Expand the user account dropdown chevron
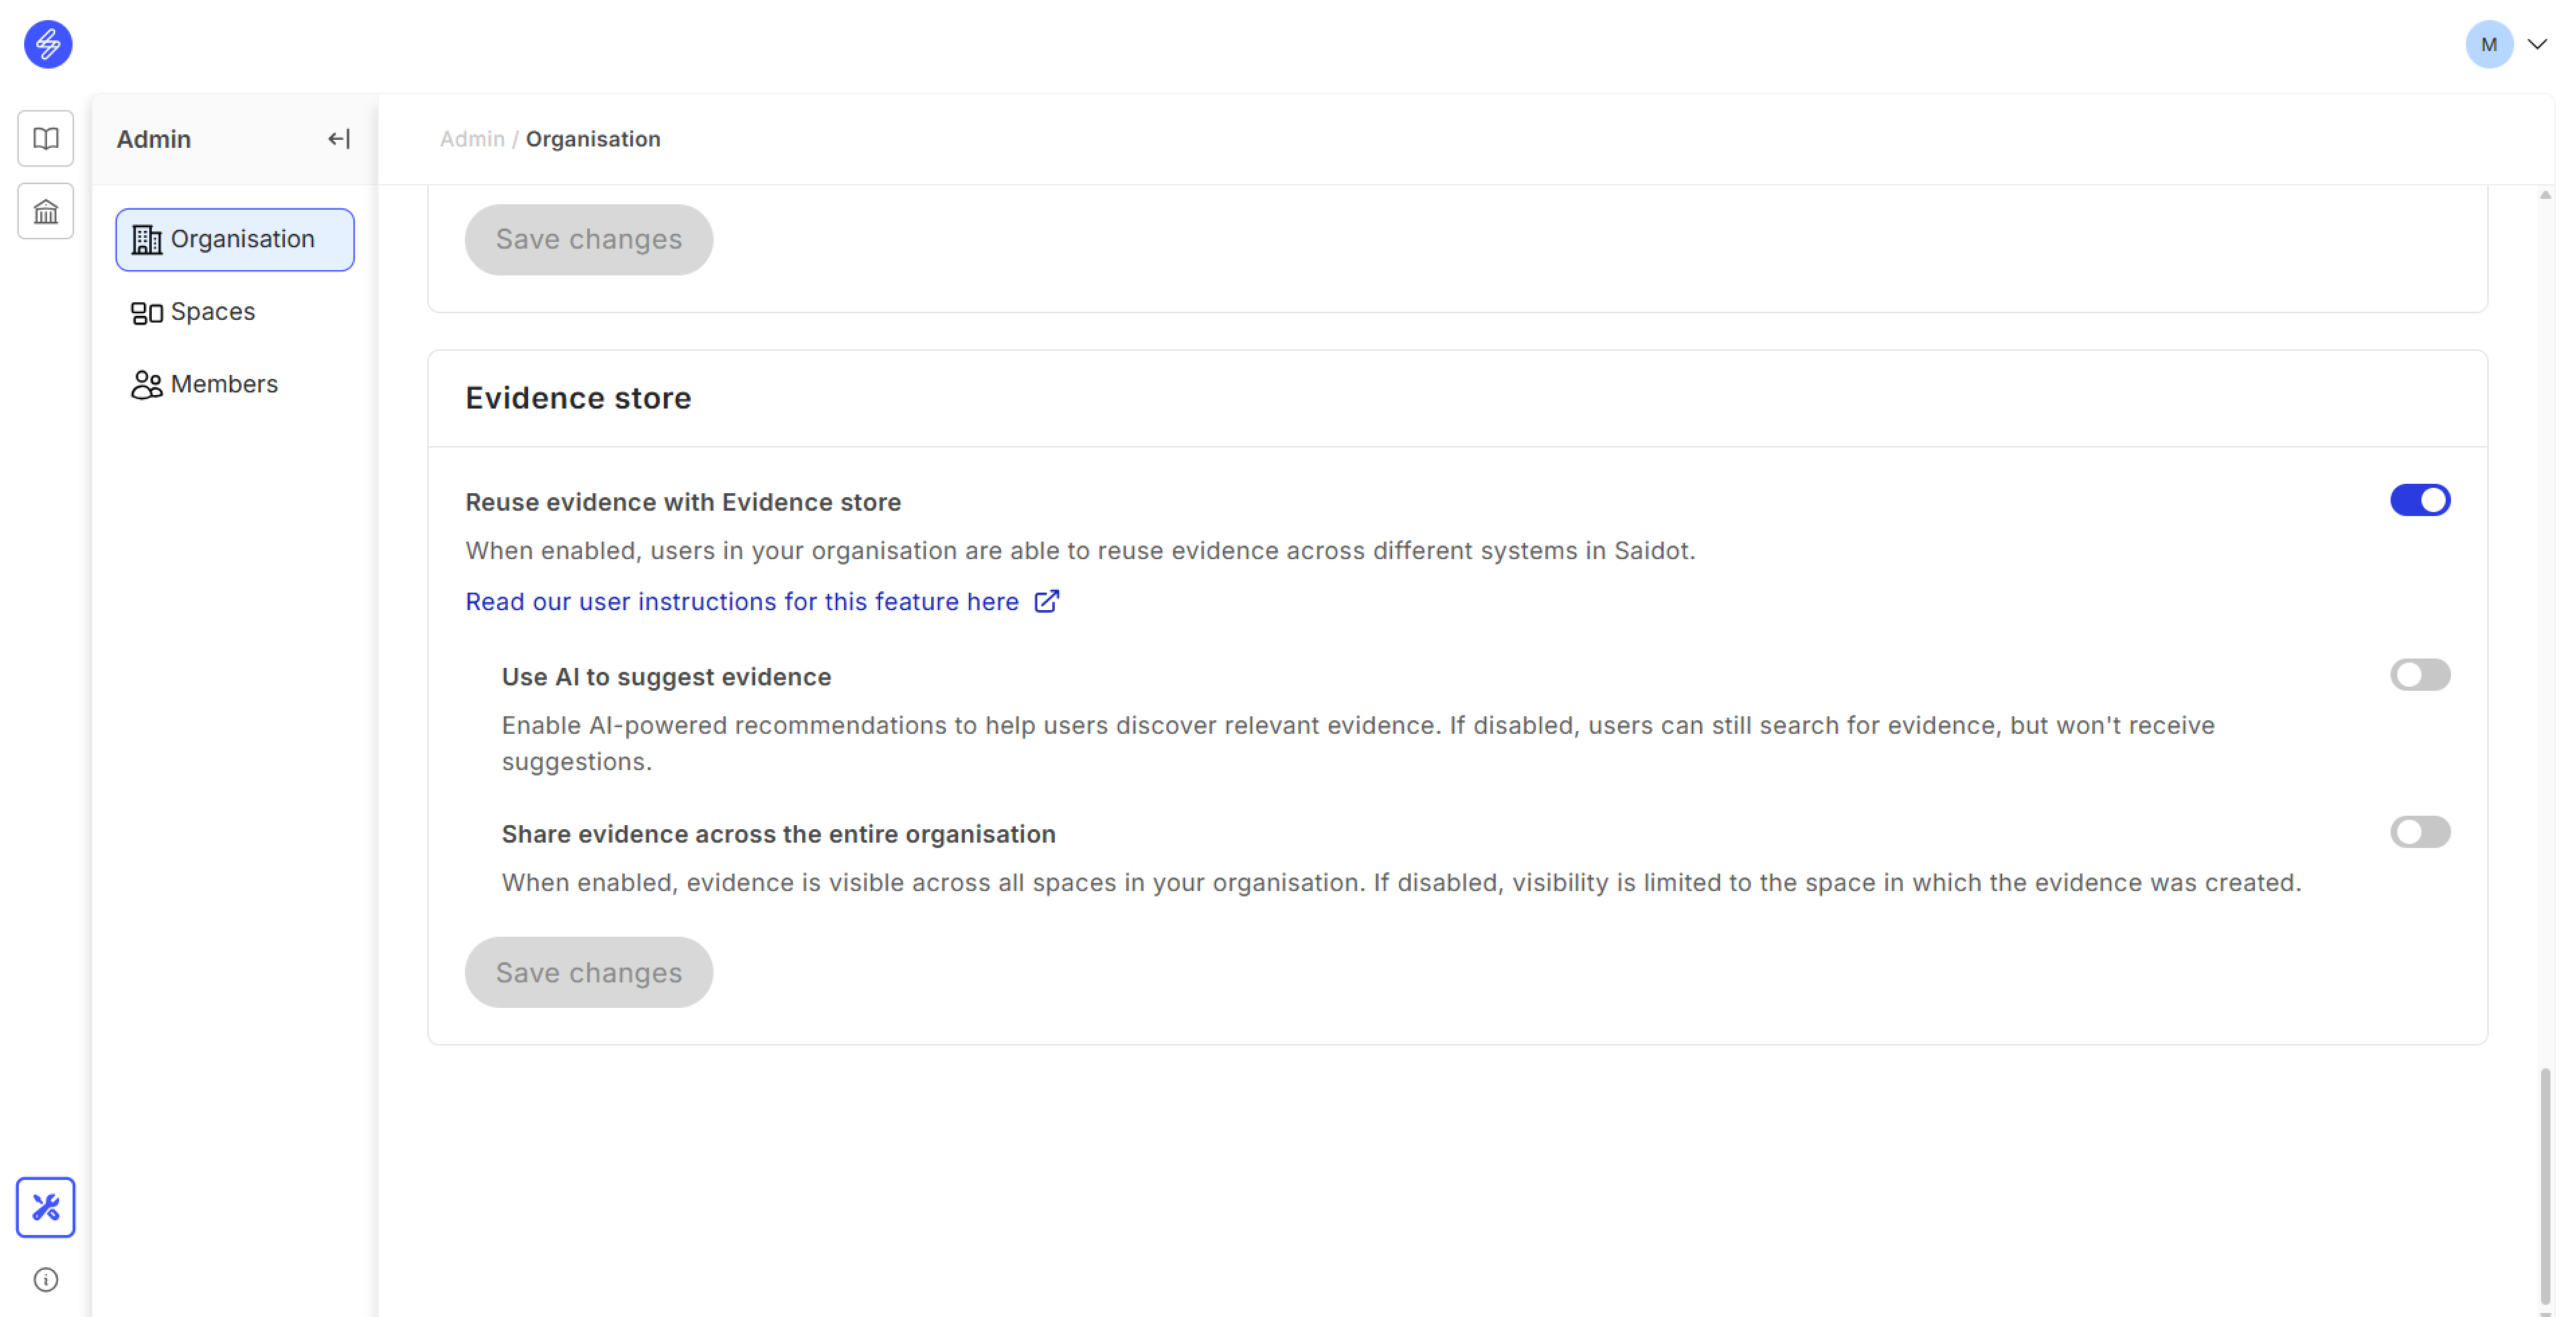2576x1317 pixels. pos(2537,44)
